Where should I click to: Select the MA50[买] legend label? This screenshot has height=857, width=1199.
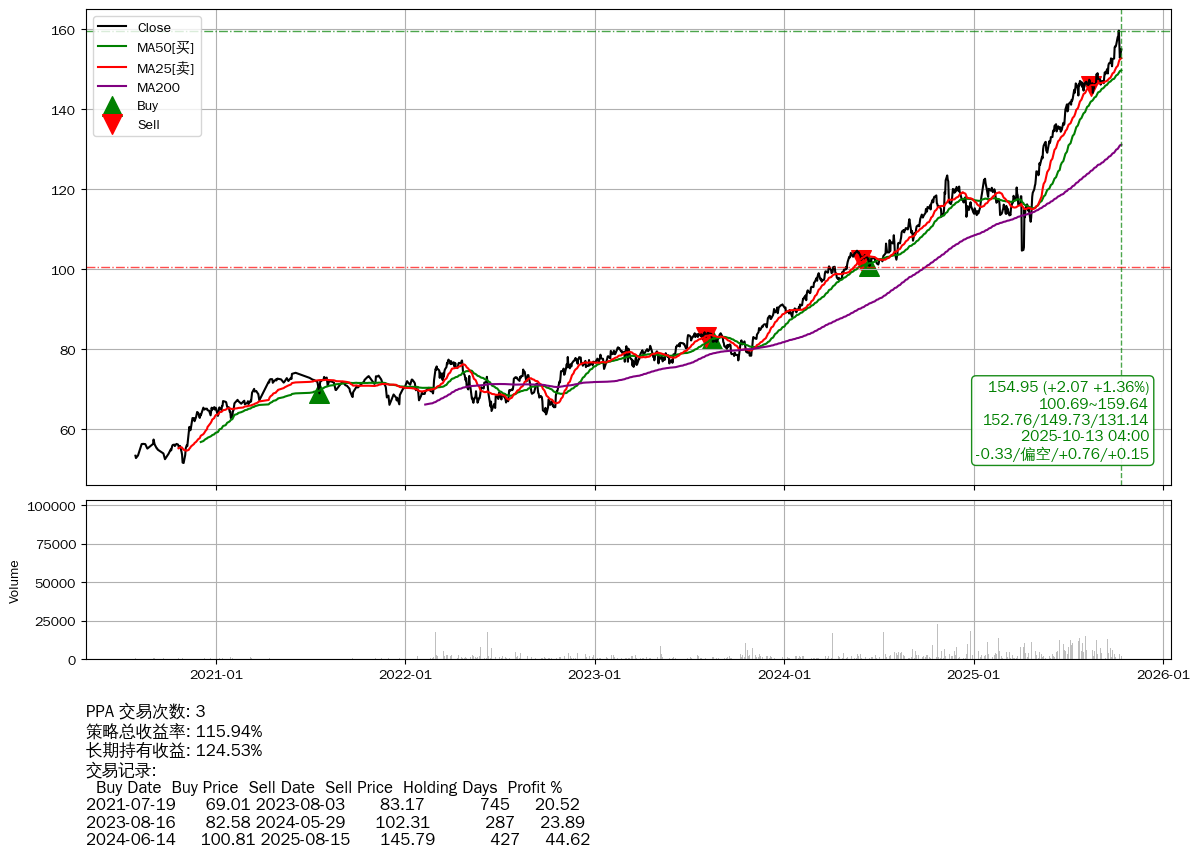166,47
